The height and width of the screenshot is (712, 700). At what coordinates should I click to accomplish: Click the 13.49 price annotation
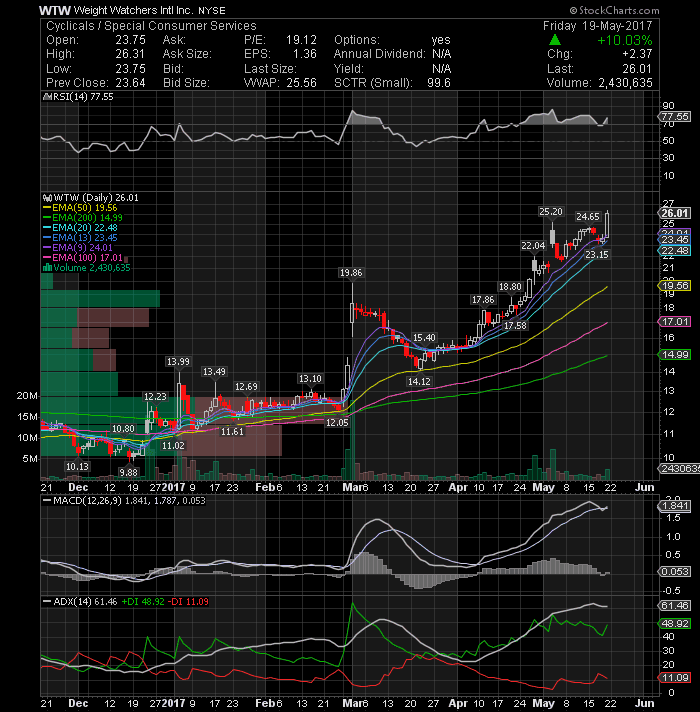coord(214,371)
